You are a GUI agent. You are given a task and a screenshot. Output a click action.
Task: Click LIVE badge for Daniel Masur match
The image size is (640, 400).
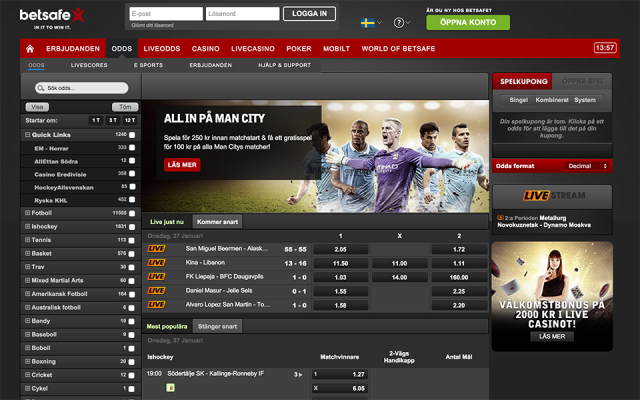(156, 291)
